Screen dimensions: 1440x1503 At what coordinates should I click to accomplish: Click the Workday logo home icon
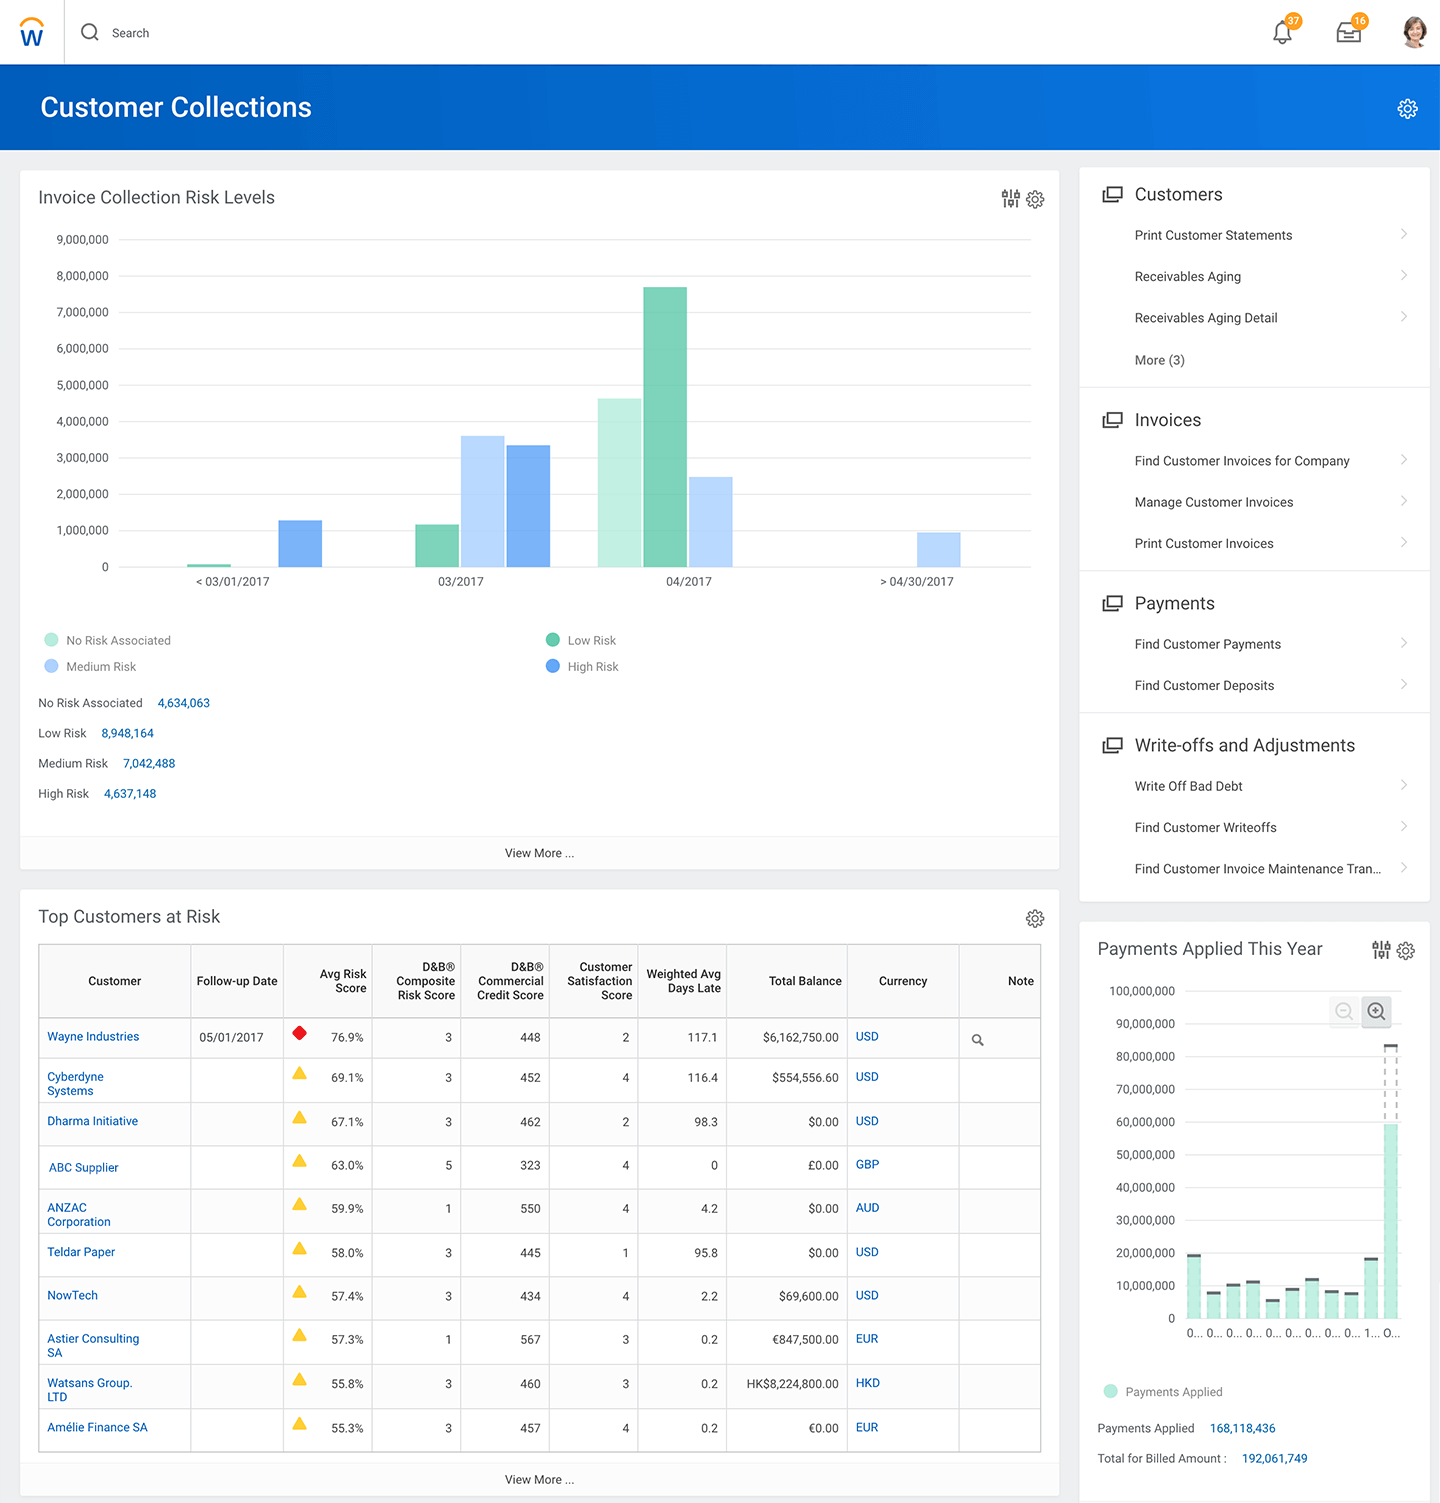pos(32,33)
